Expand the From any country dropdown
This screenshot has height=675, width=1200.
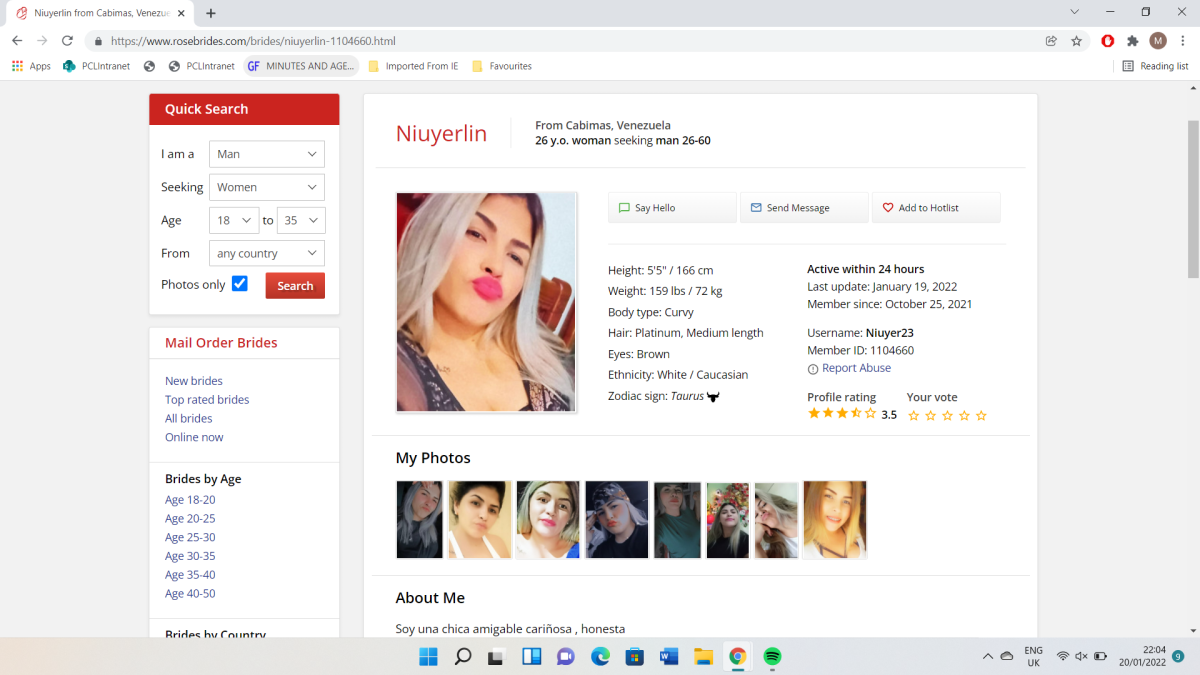pos(267,253)
